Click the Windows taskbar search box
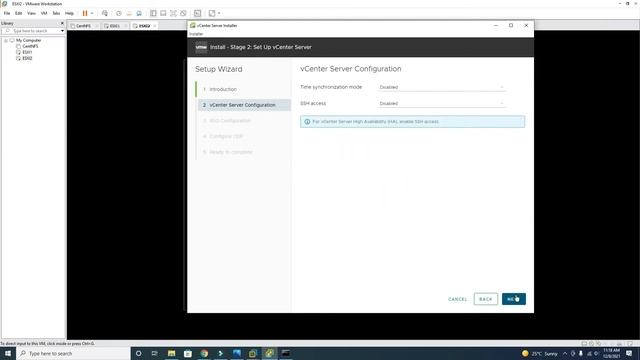Viewport: 640px width, 360px height. pos(73,353)
